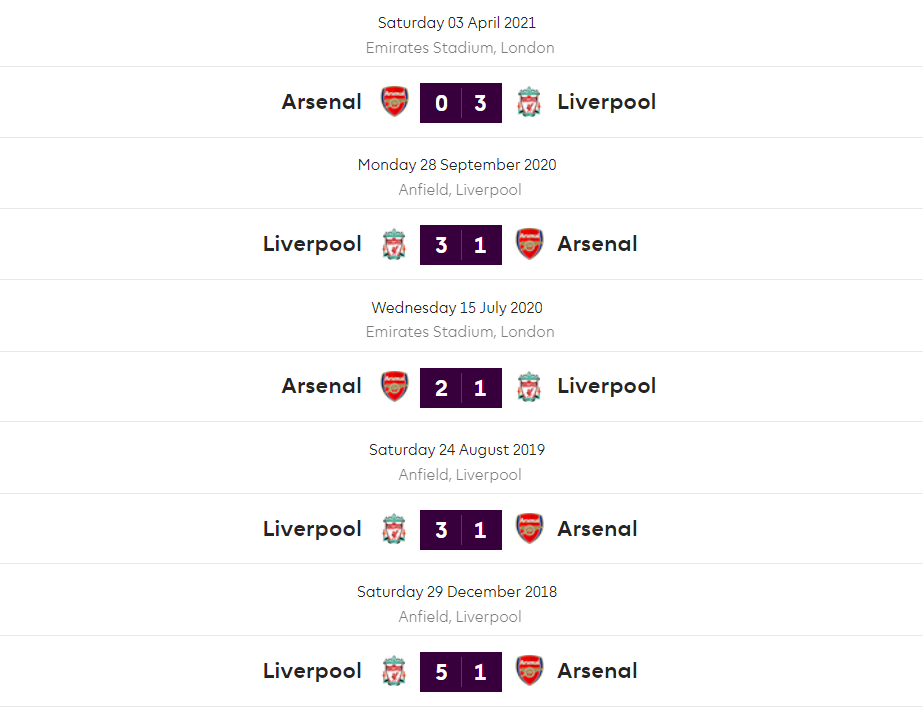The image size is (923, 717).
Task: Click the Liverpool team name in the 0-3 match
Action: point(606,102)
